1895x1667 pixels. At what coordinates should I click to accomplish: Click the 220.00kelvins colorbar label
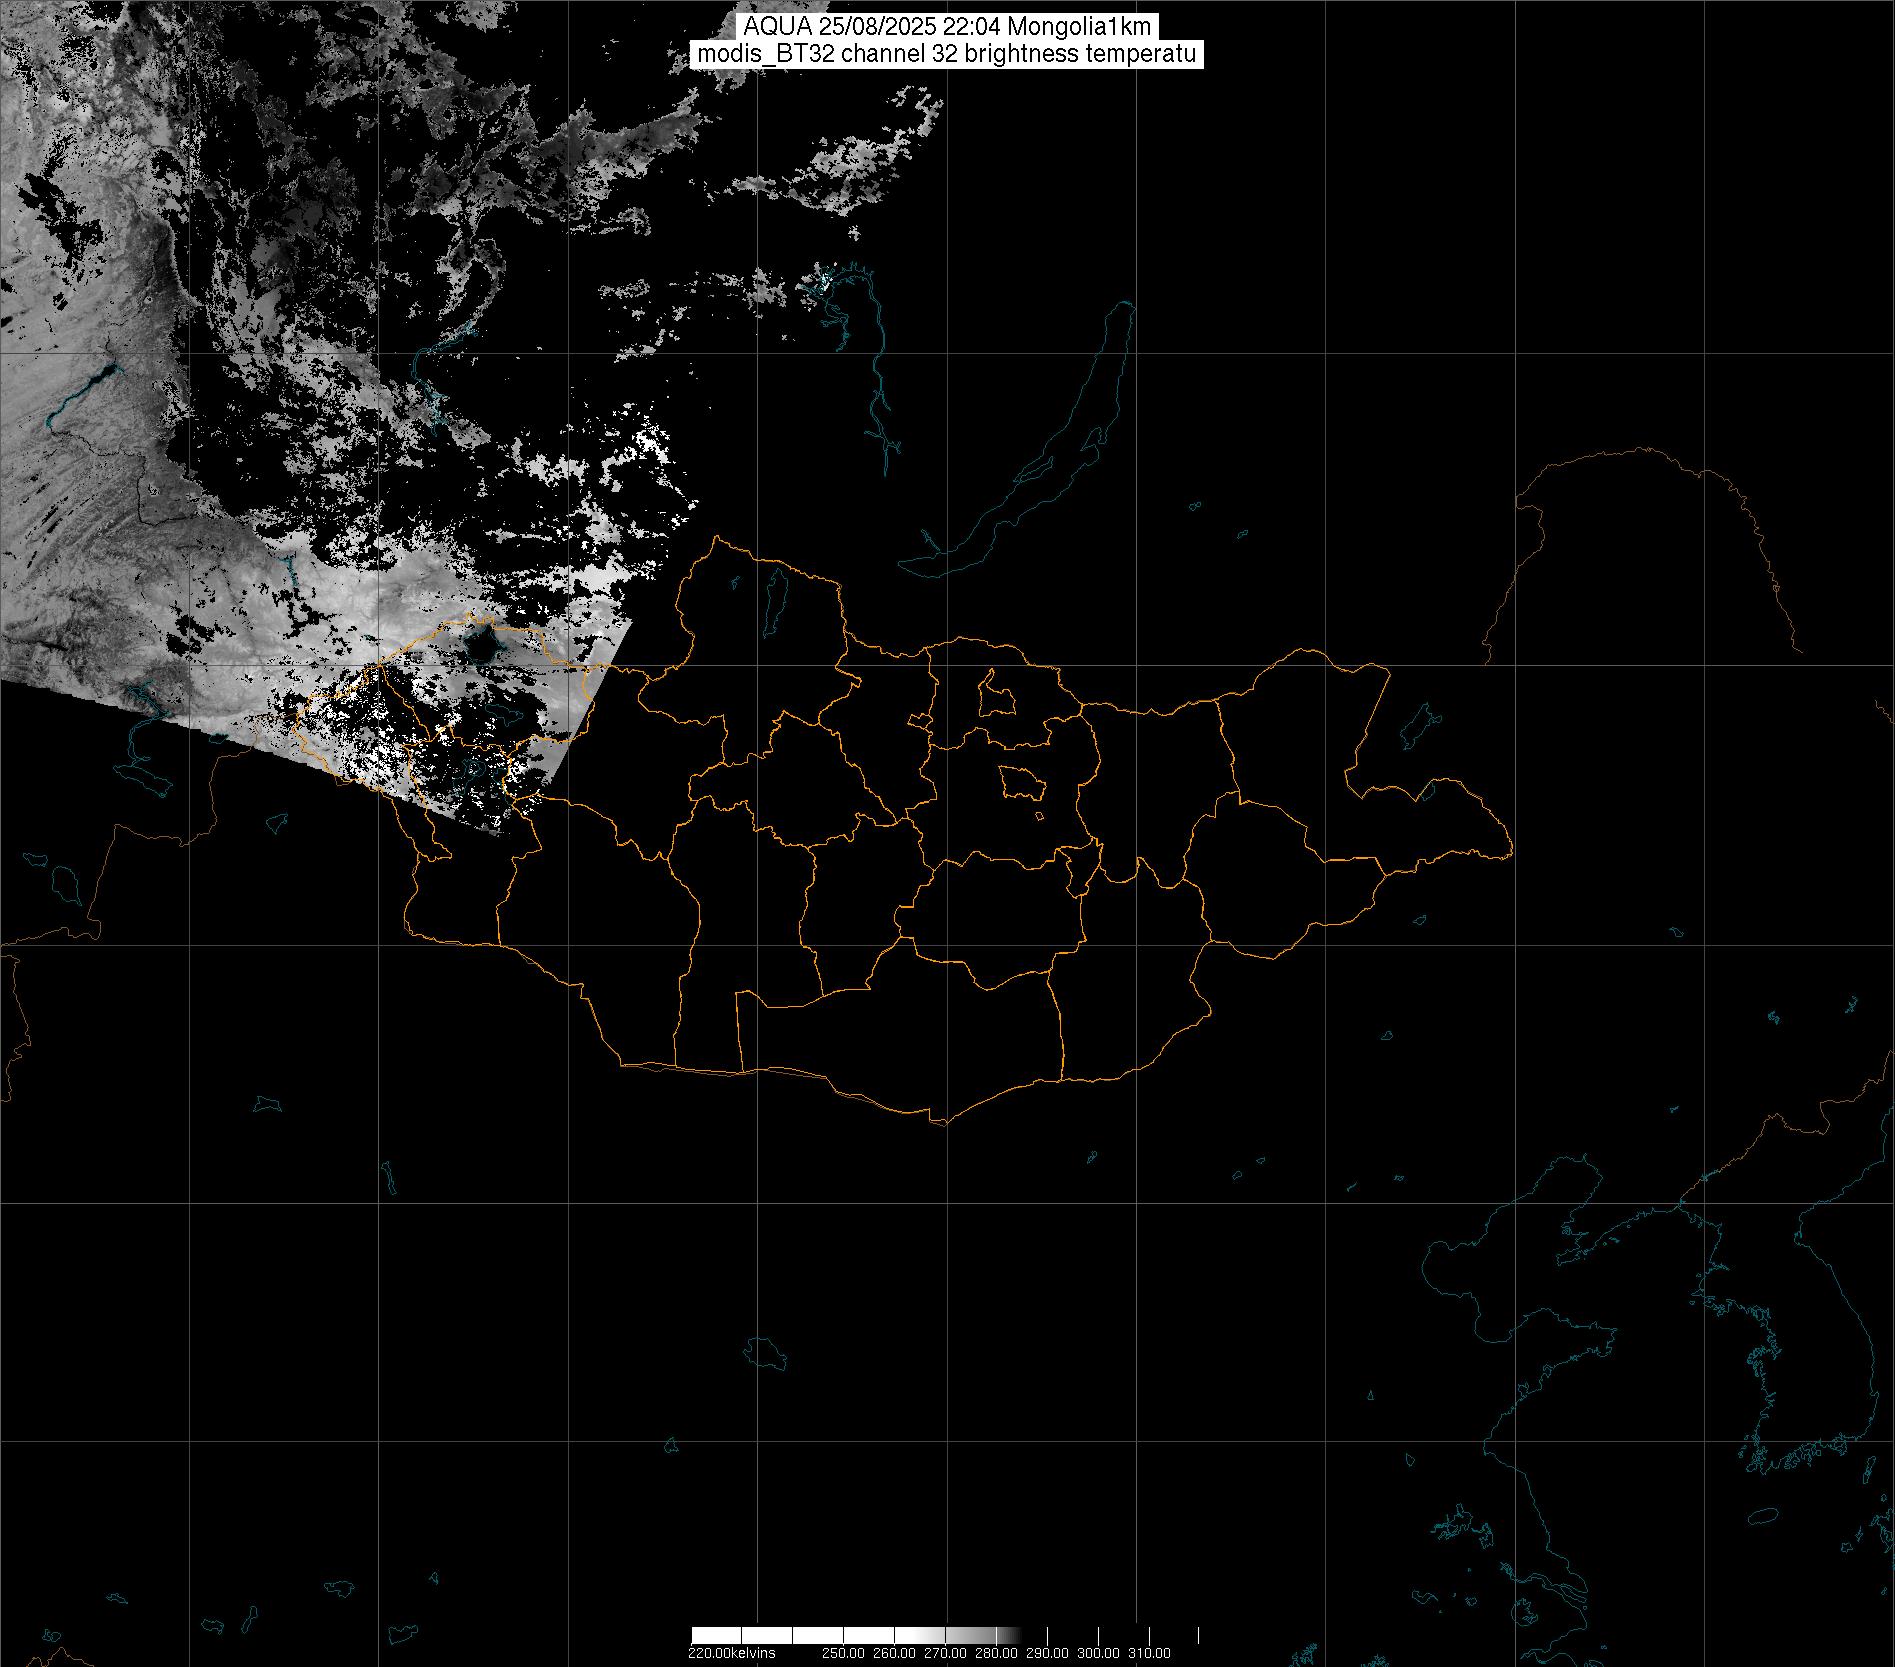pos(731,1653)
